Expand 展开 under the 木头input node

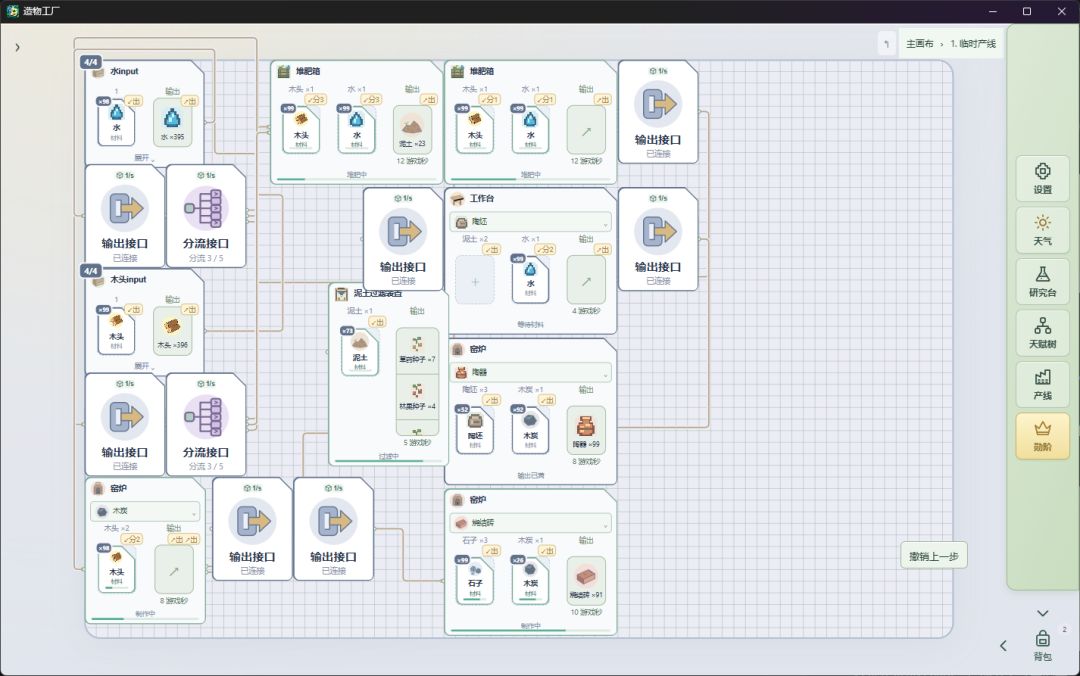(x=144, y=366)
